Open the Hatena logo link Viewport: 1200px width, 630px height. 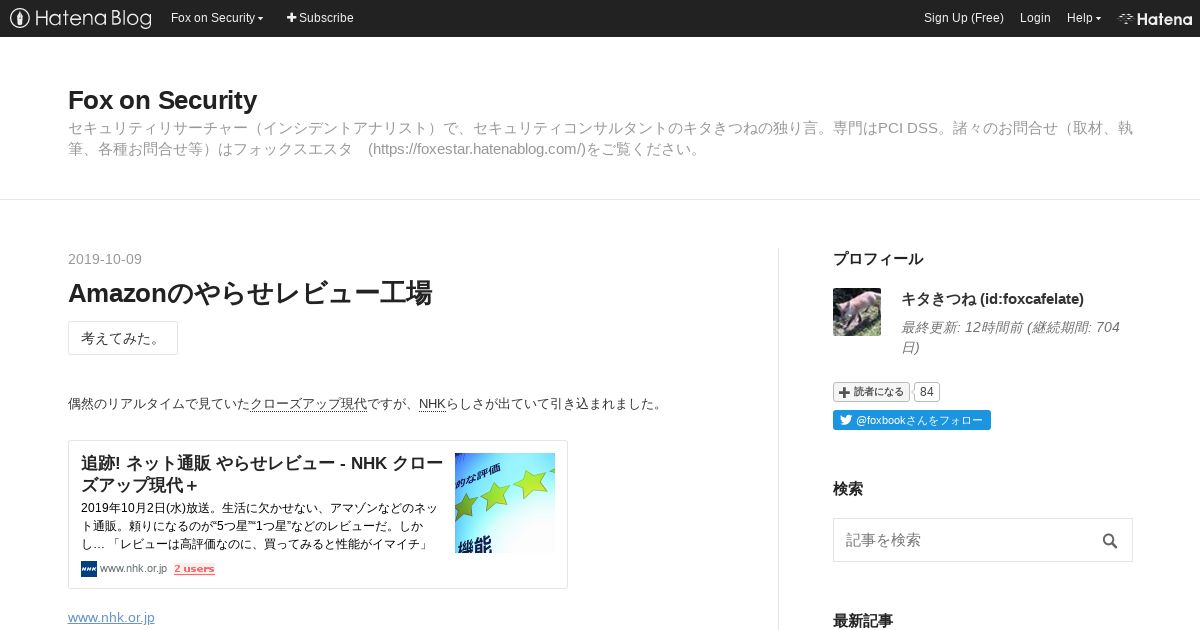1155,18
